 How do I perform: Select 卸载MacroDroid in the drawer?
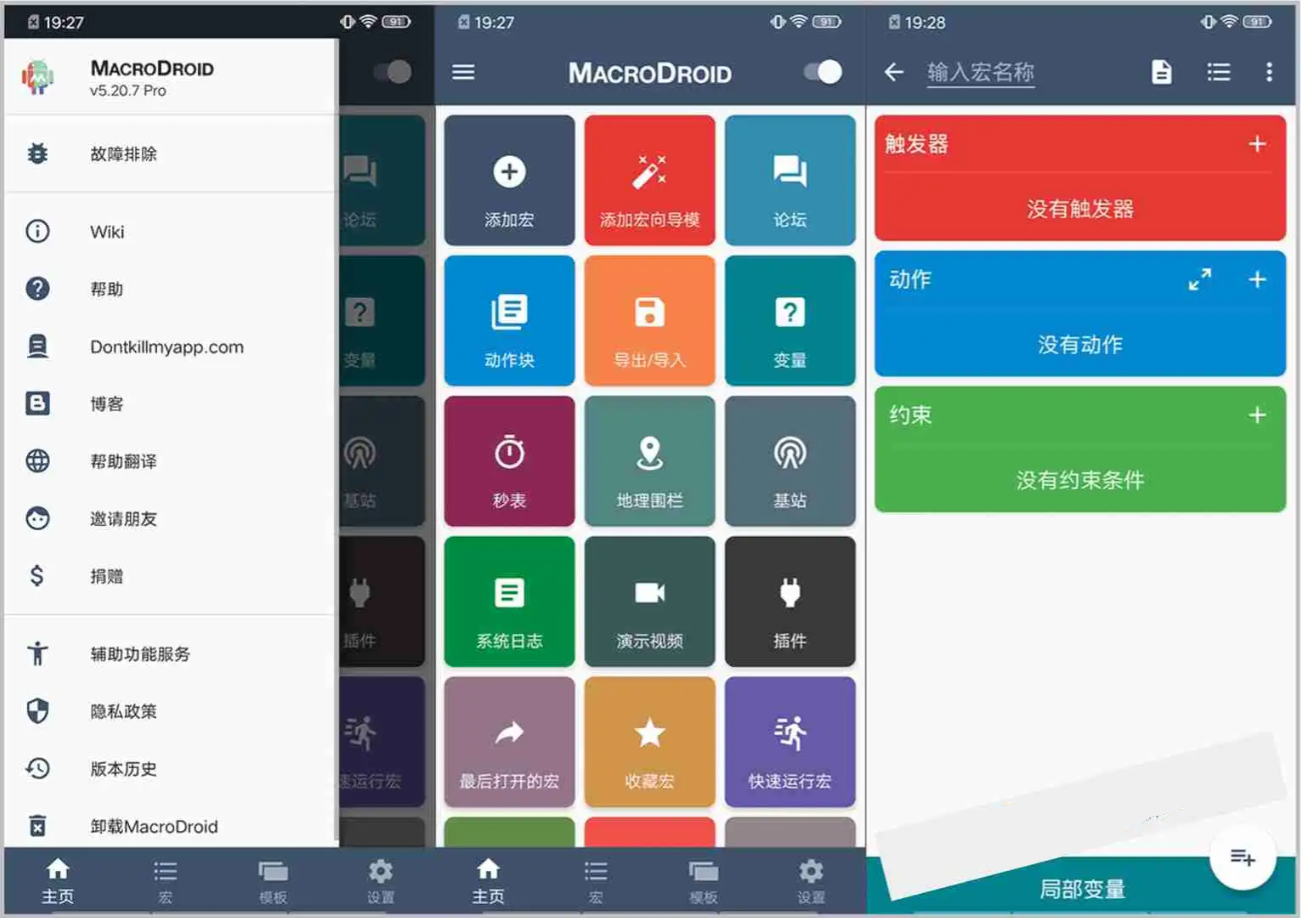170,826
